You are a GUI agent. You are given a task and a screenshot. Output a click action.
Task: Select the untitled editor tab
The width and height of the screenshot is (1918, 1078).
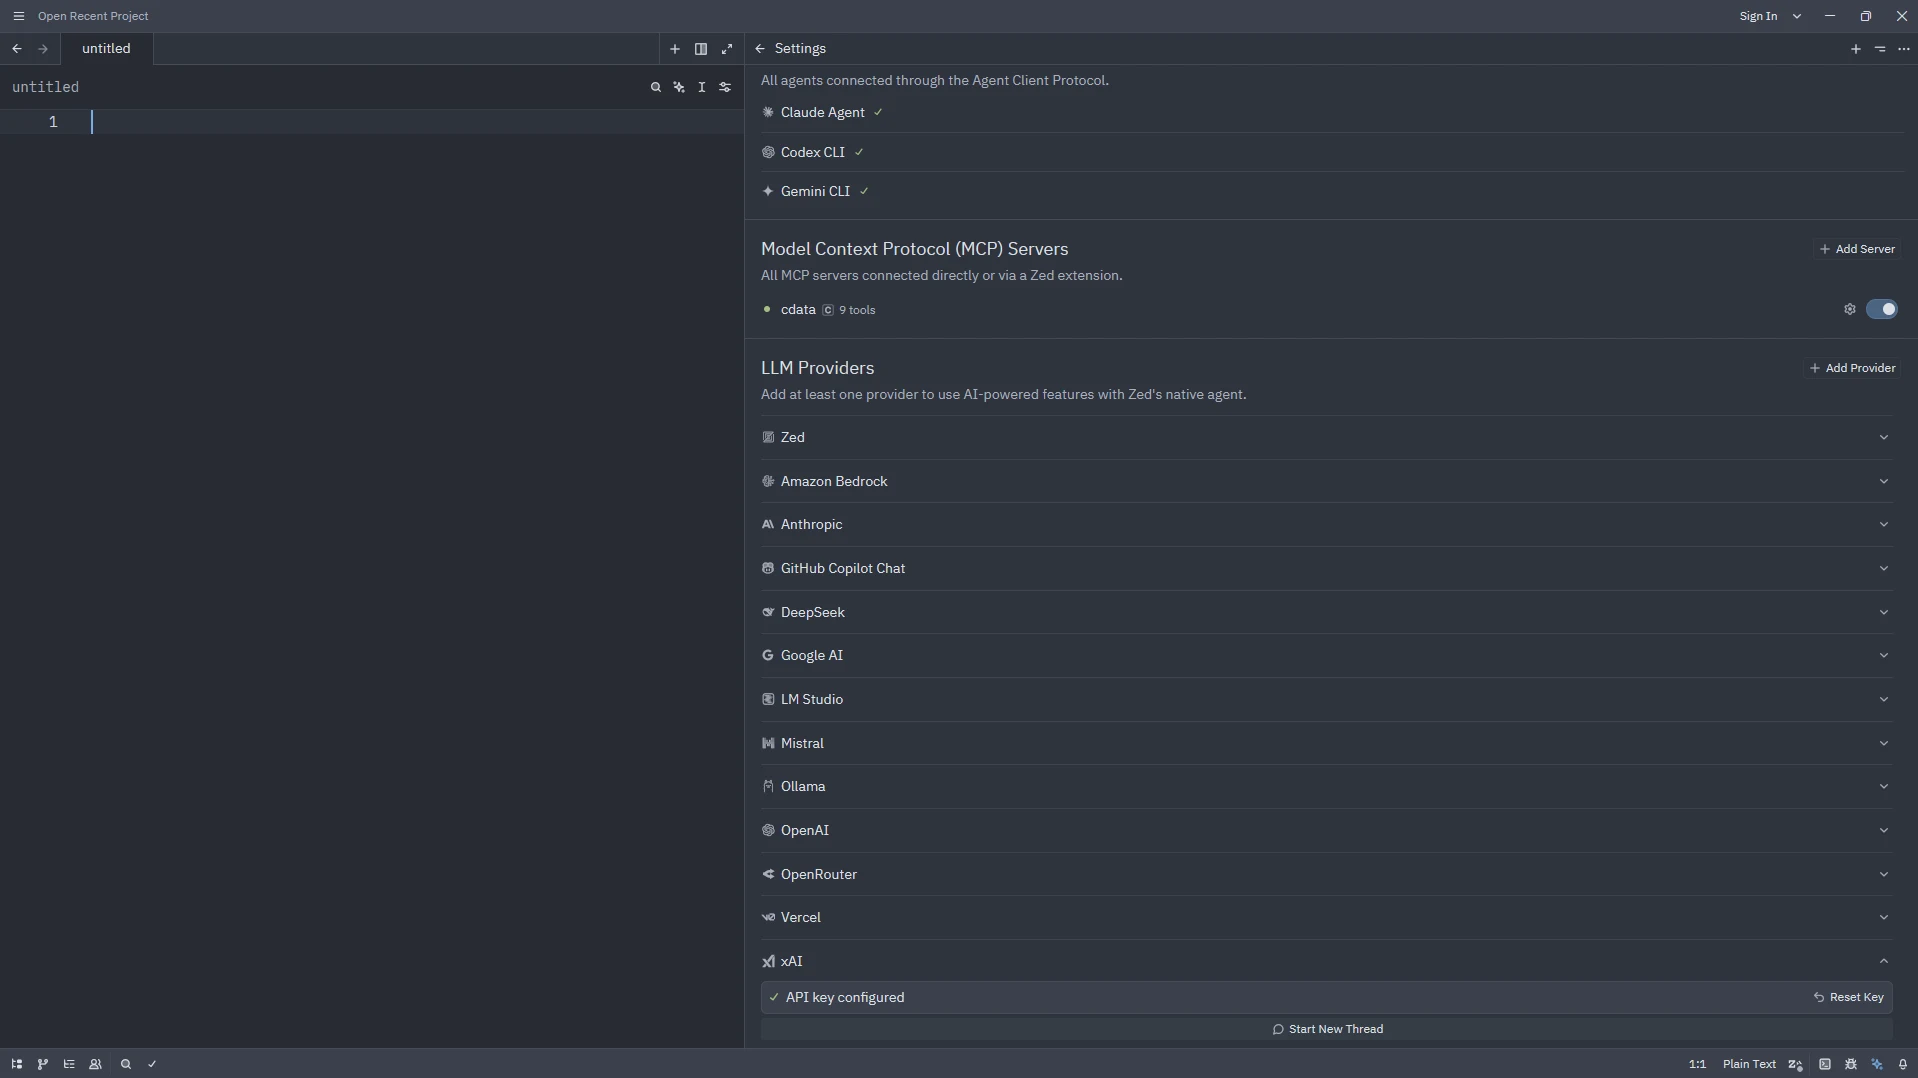(x=106, y=49)
